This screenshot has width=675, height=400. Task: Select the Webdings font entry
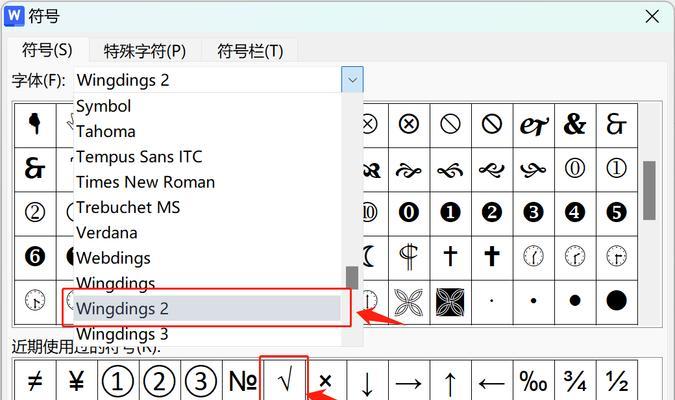pos(209,258)
